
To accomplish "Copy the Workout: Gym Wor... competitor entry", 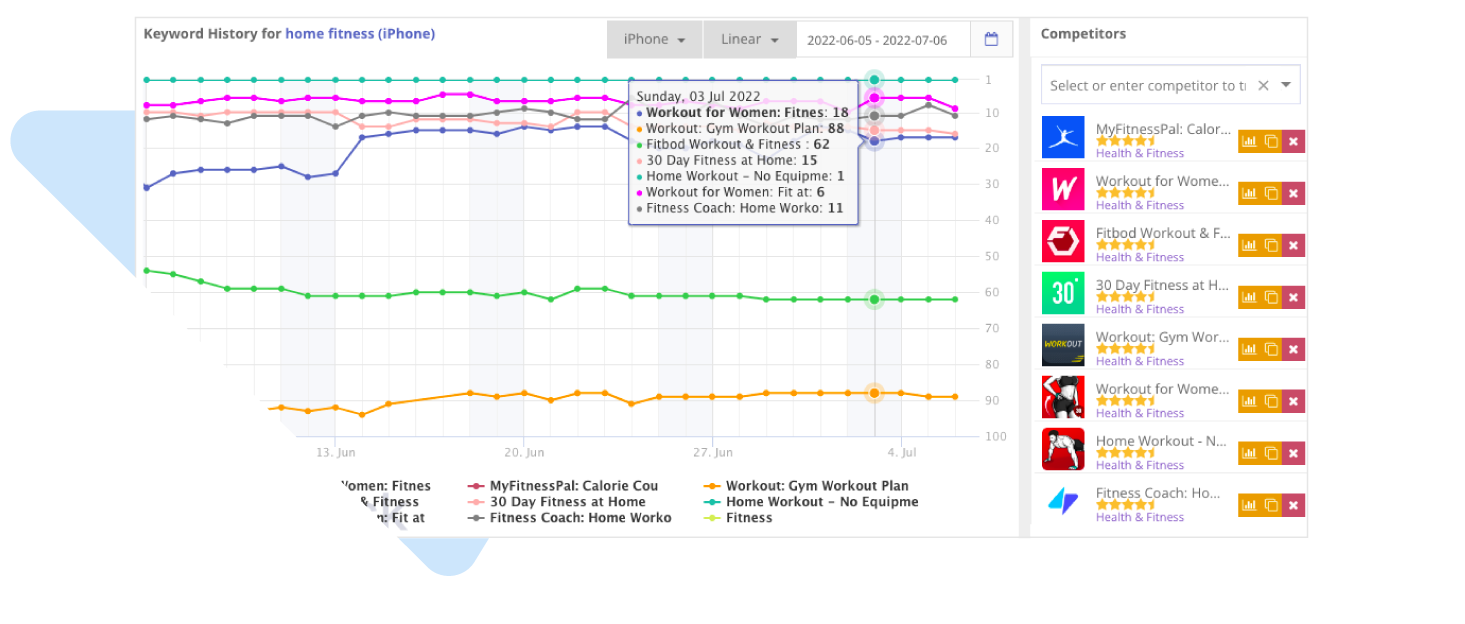I will click(1270, 348).
